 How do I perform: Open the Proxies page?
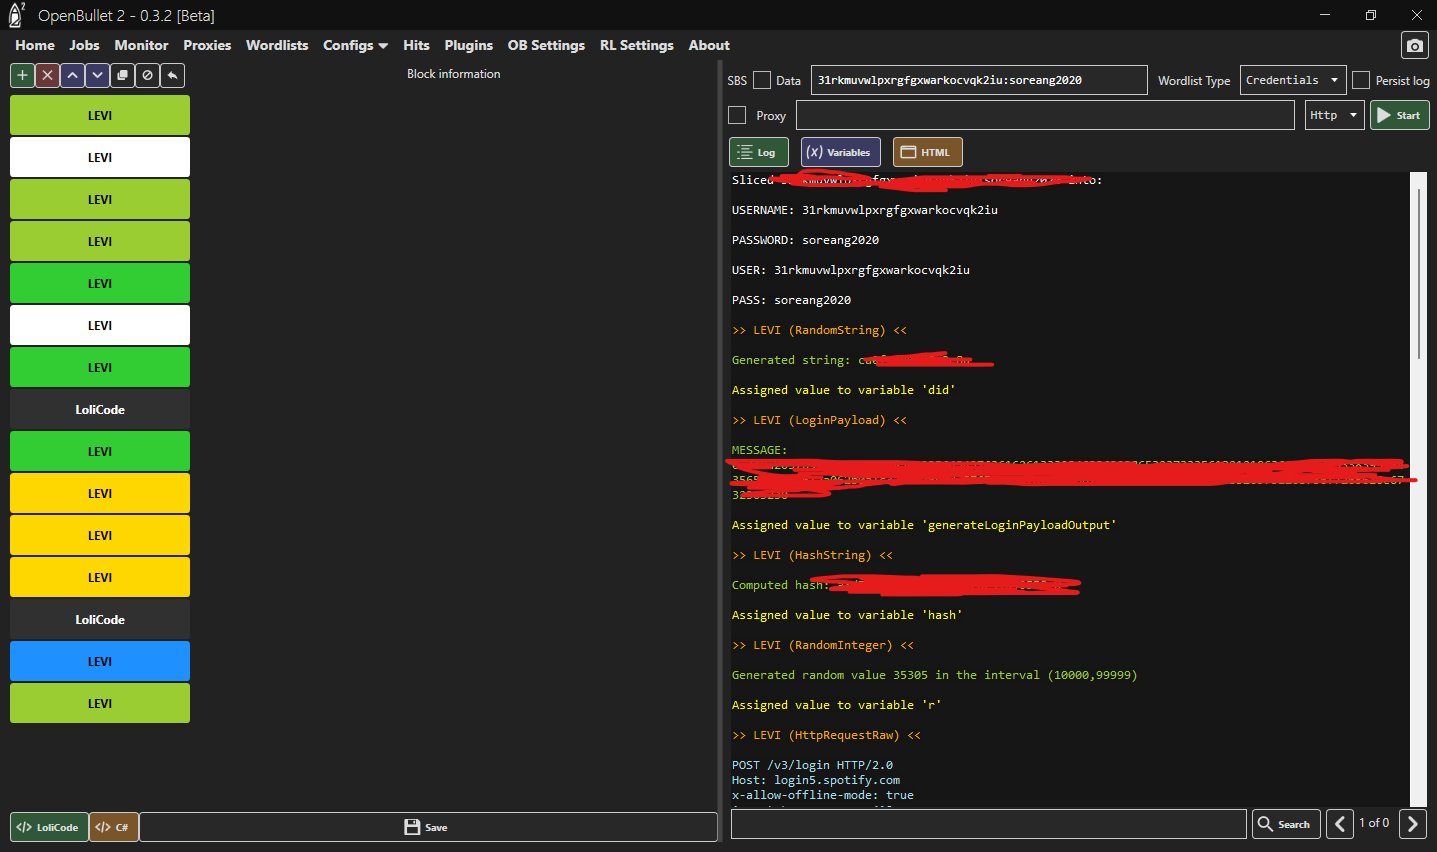(x=207, y=45)
